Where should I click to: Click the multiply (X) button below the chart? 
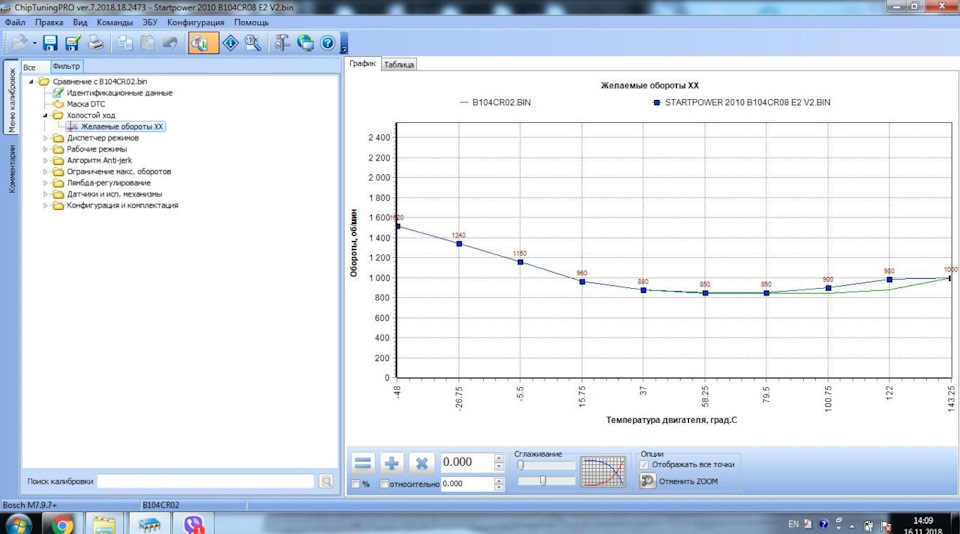(421, 463)
